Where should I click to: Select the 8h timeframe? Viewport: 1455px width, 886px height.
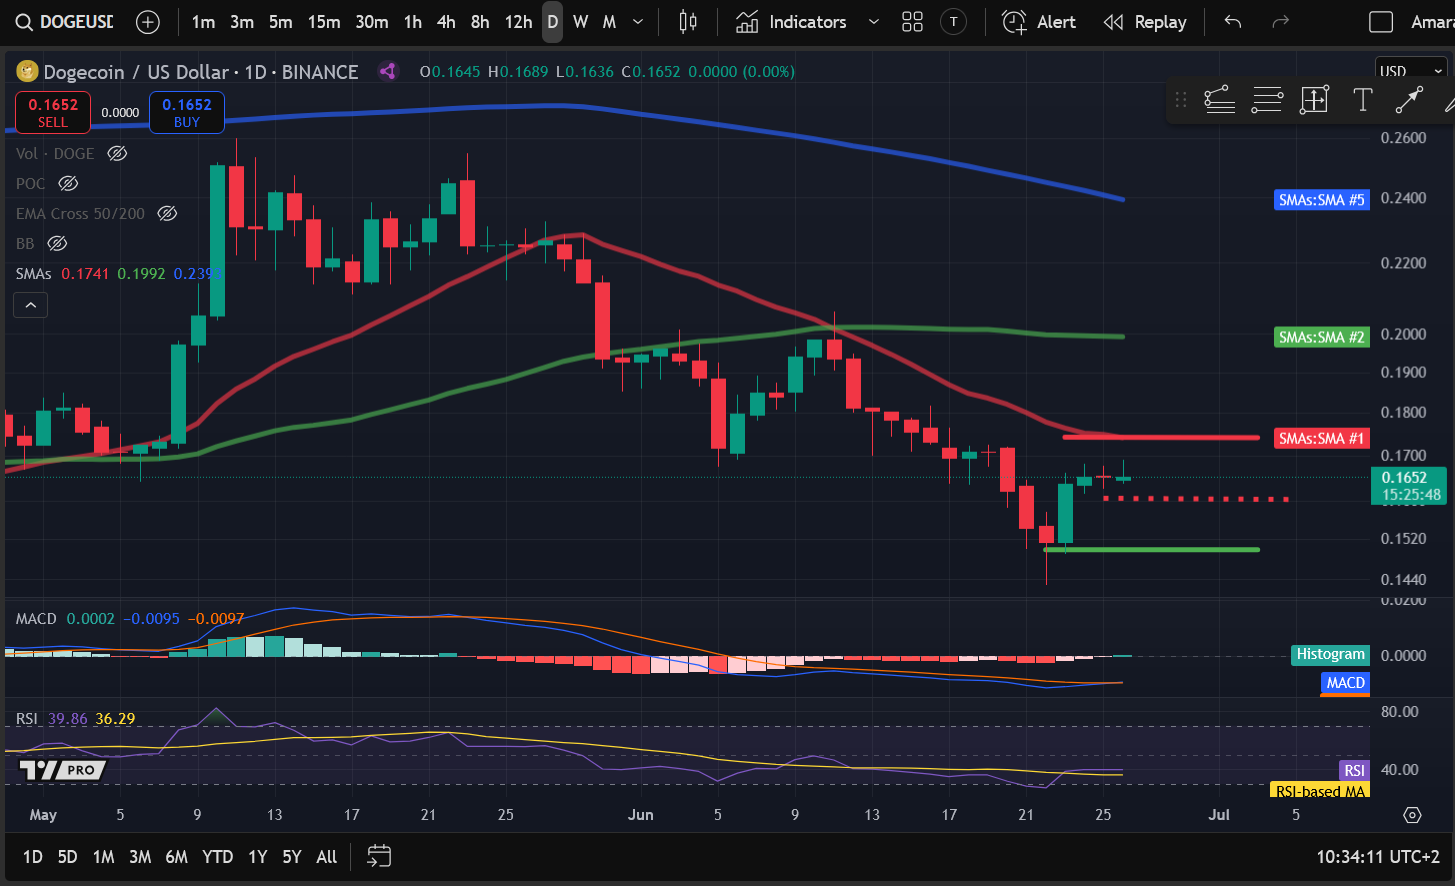tap(480, 22)
